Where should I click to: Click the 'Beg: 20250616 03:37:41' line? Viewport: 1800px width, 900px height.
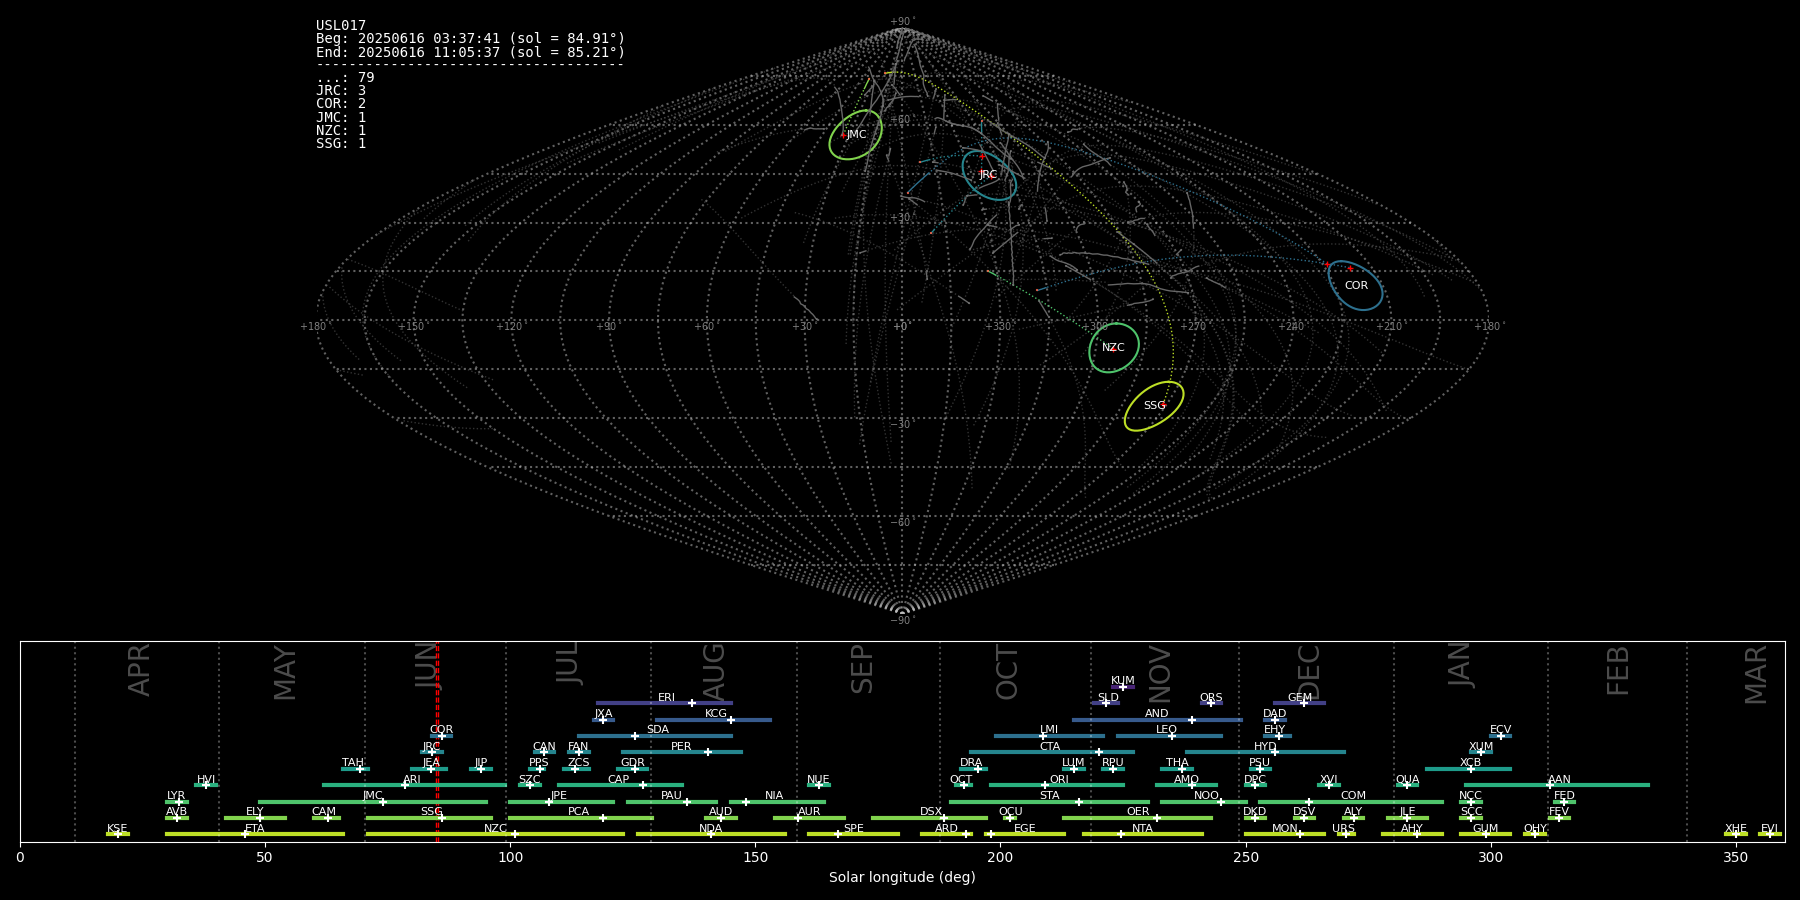pyautogui.click(x=470, y=39)
